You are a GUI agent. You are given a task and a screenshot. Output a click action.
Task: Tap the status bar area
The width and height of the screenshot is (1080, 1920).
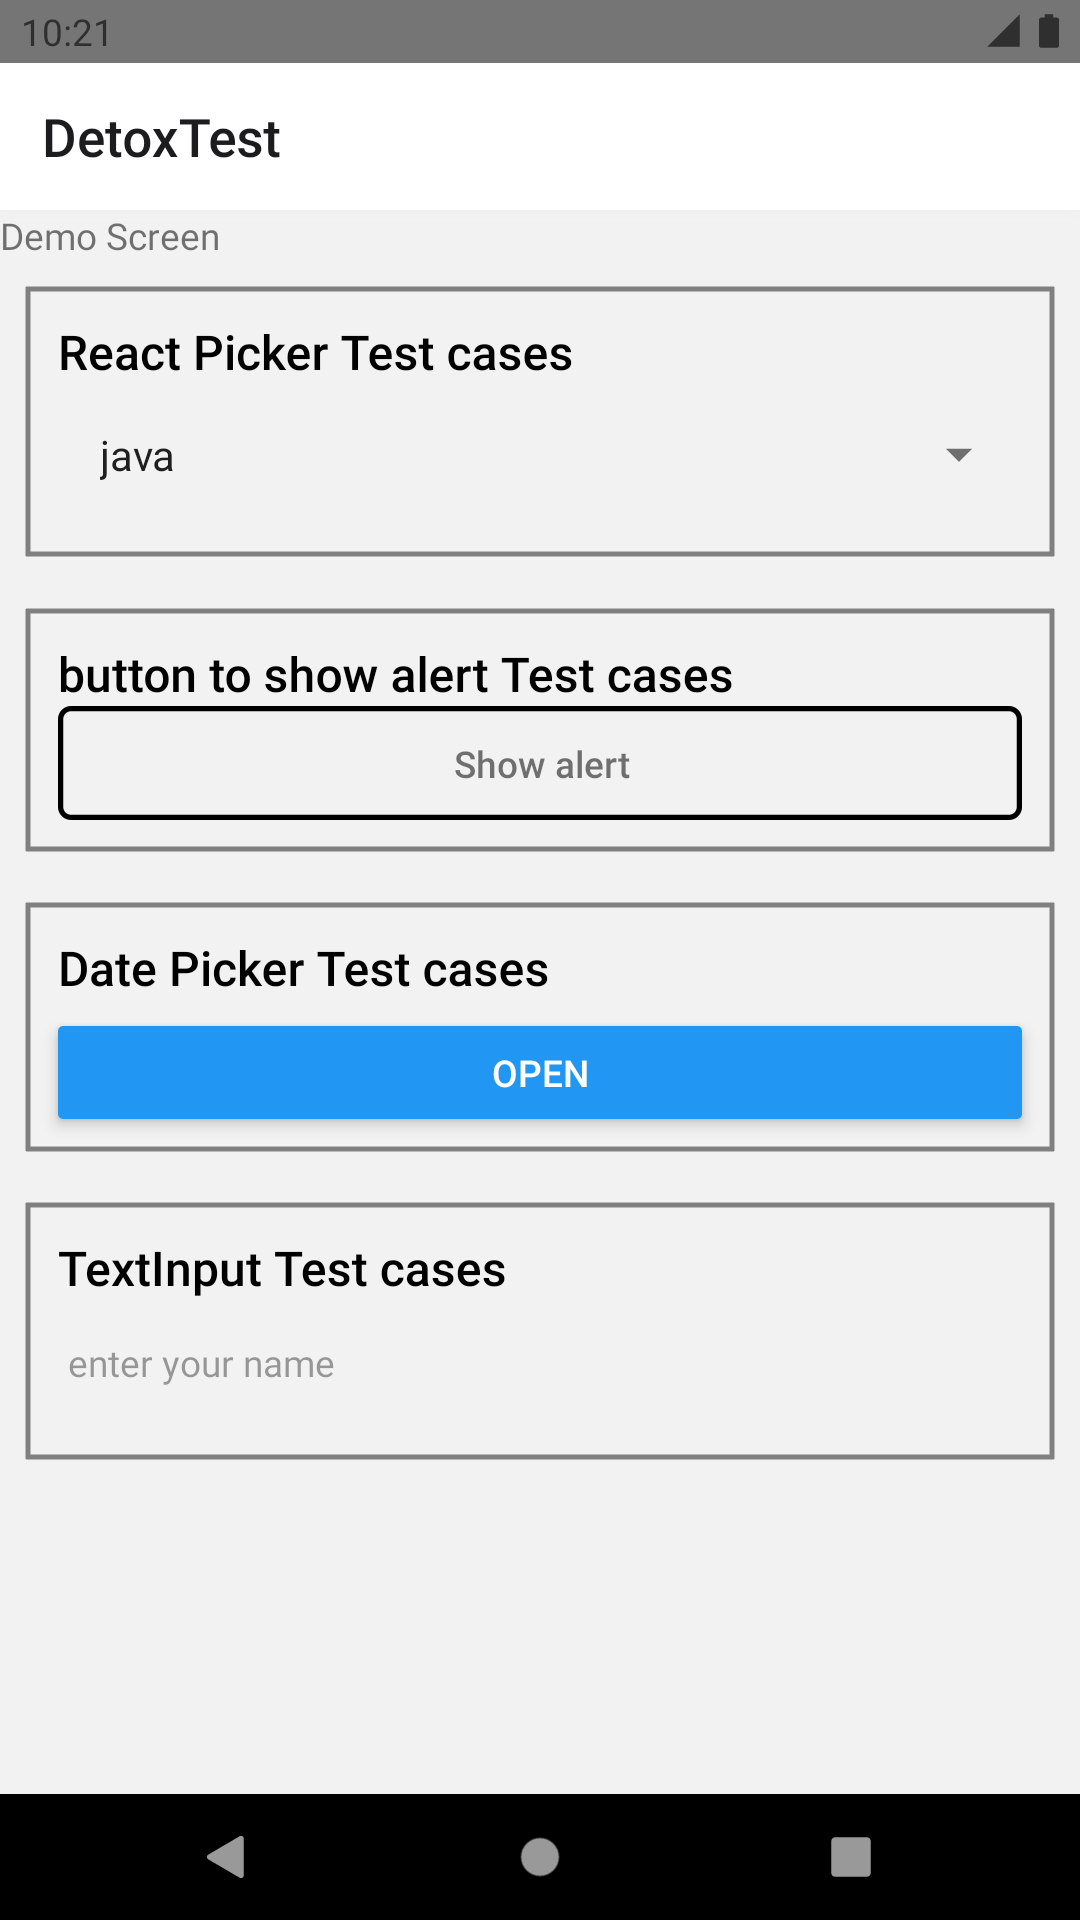[x=540, y=32]
